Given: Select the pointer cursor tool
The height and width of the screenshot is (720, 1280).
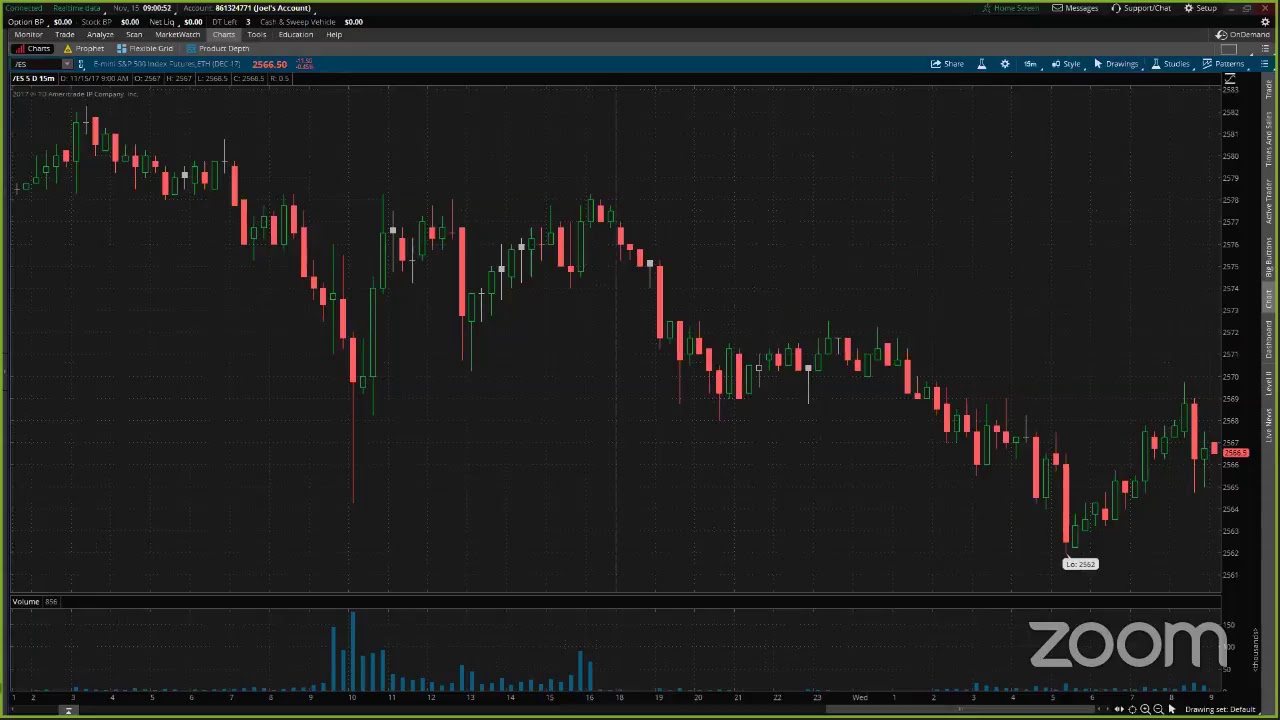Looking at the screenshot, I should [x=1172, y=710].
